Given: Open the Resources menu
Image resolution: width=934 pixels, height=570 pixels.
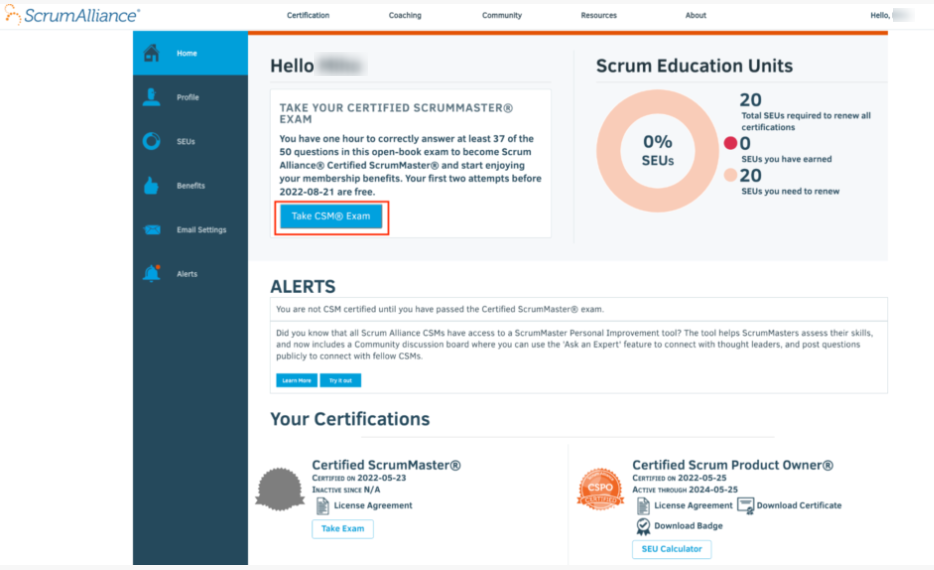Looking at the screenshot, I should point(599,15).
